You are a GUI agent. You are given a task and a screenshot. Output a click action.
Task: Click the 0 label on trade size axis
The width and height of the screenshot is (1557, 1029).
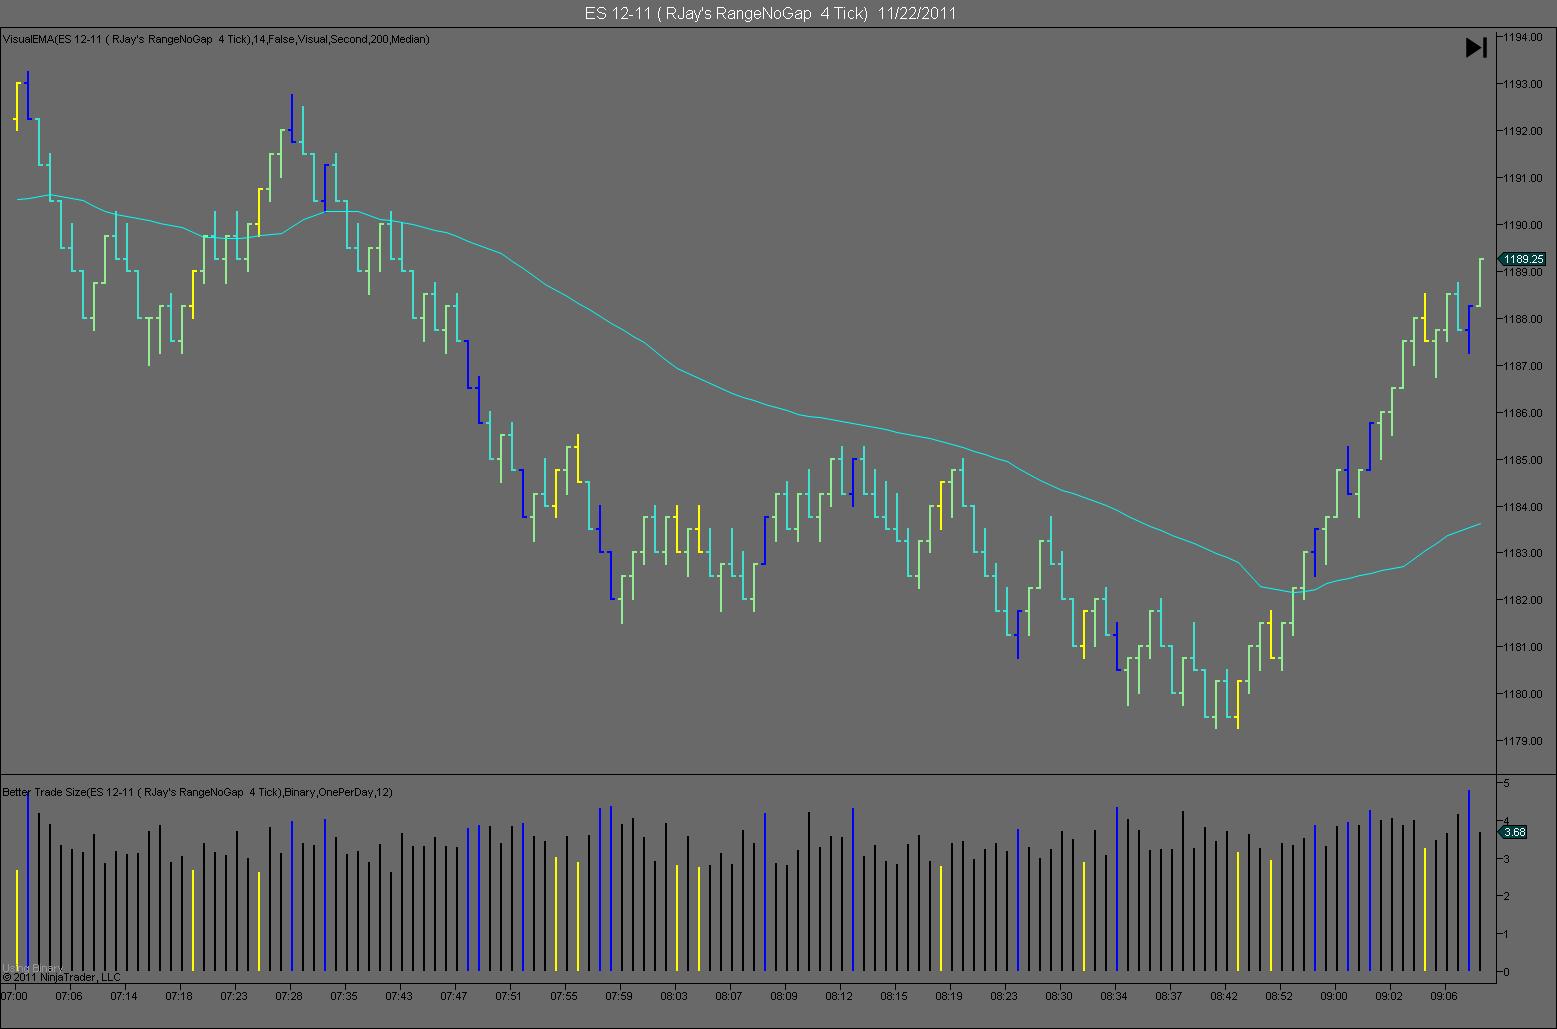point(1506,972)
